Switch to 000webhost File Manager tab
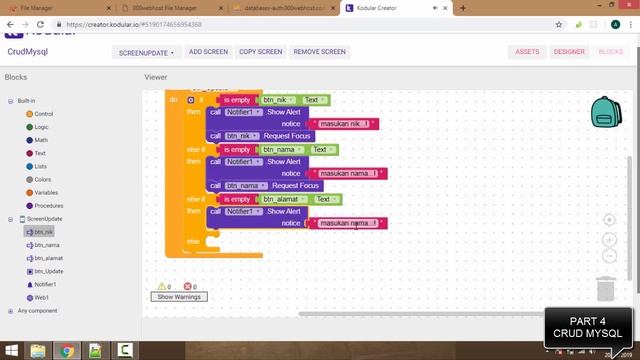This screenshot has width=640, height=360. (x=171, y=8)
